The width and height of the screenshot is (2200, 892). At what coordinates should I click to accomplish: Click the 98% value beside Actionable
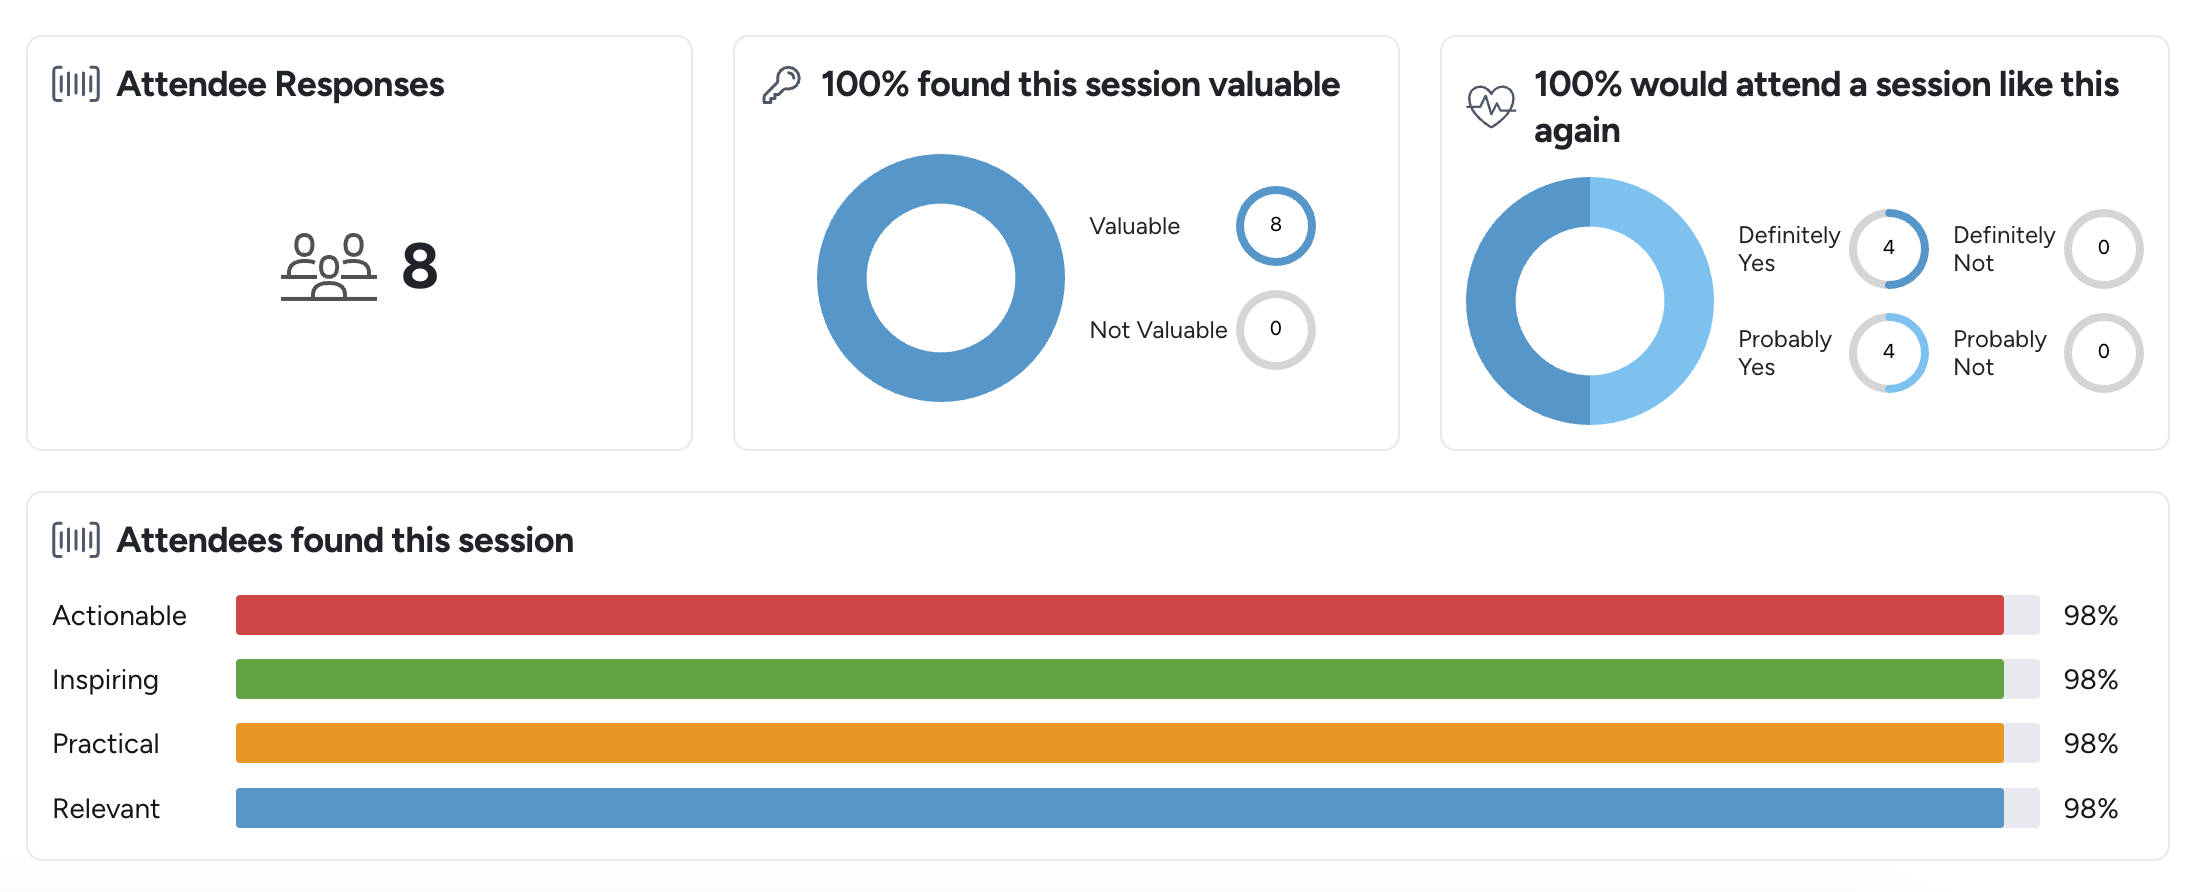point(2091,615)
